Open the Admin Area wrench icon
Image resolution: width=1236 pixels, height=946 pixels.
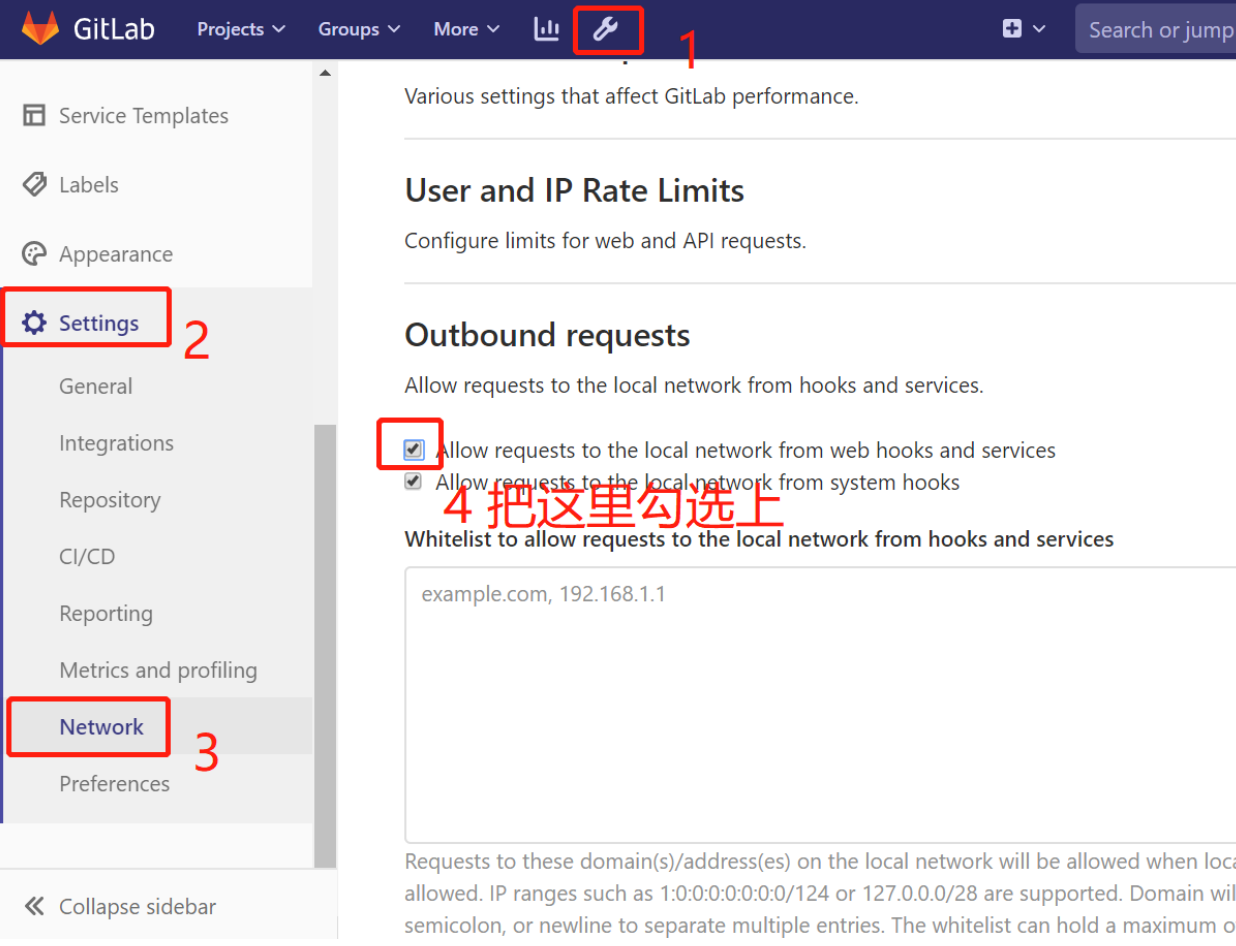[x=605, y=29]
